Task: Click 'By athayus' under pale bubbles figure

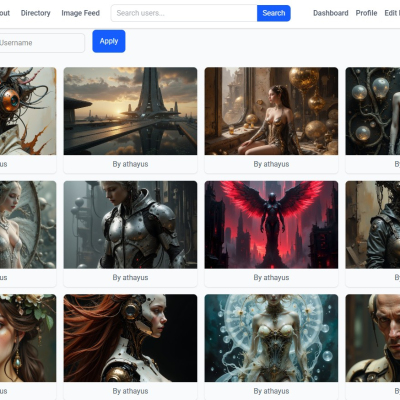Action: (271, 391)
